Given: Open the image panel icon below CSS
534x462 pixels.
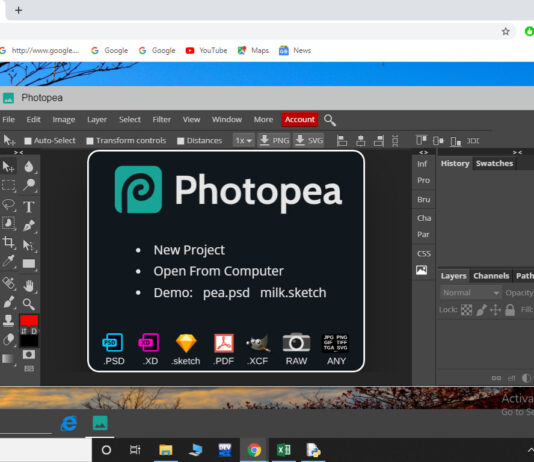Looking at the screenshot, I should pyautogui.click(x=422, y=270).
